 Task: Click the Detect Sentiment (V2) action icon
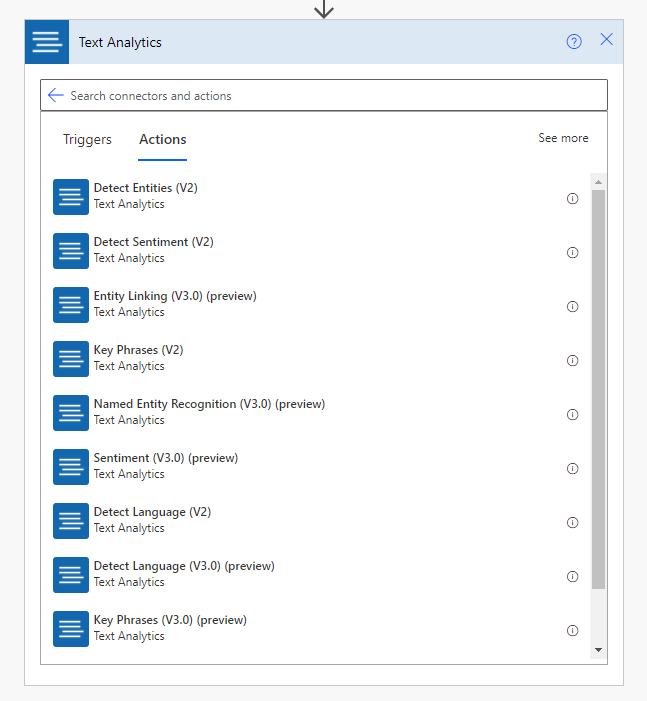click(71, 251)
